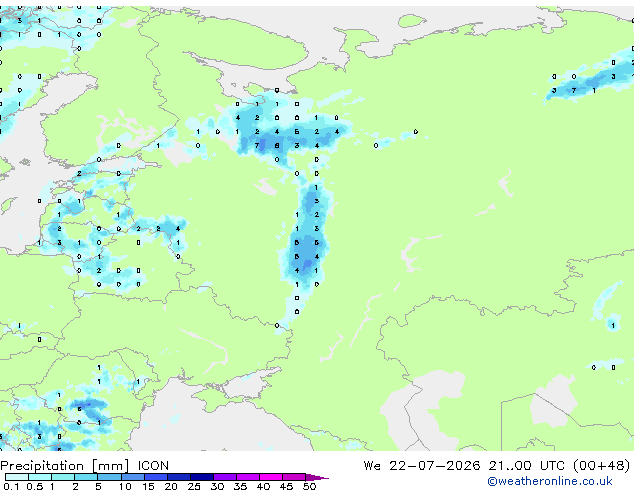The image size is (634, 490).
Task: Pick the 1–2 mm legend swatch
Action: point(63,477)
